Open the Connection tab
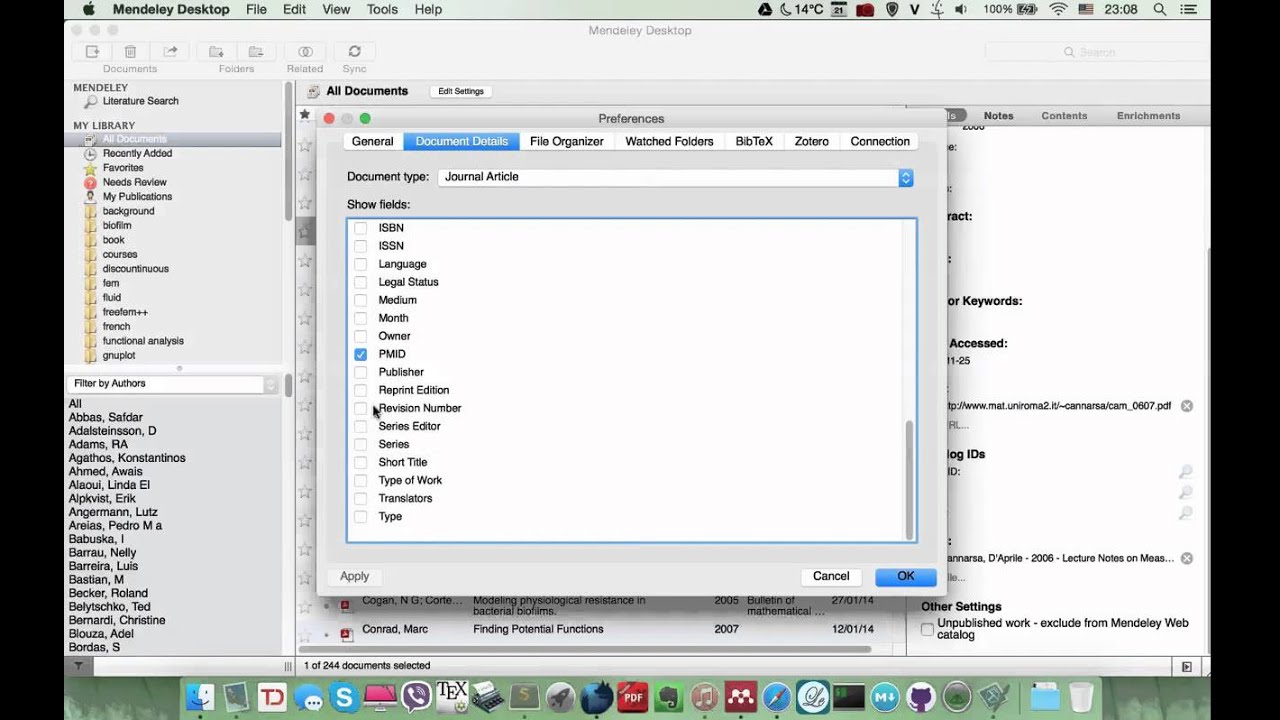Viewport: 1280px width, 720px height. tap(880, 142)
